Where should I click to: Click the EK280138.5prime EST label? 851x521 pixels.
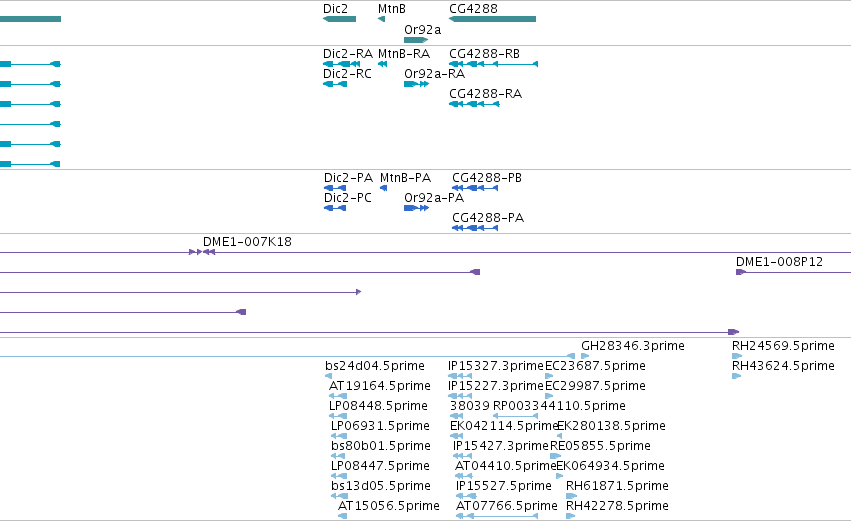click(x=612, y=427)
